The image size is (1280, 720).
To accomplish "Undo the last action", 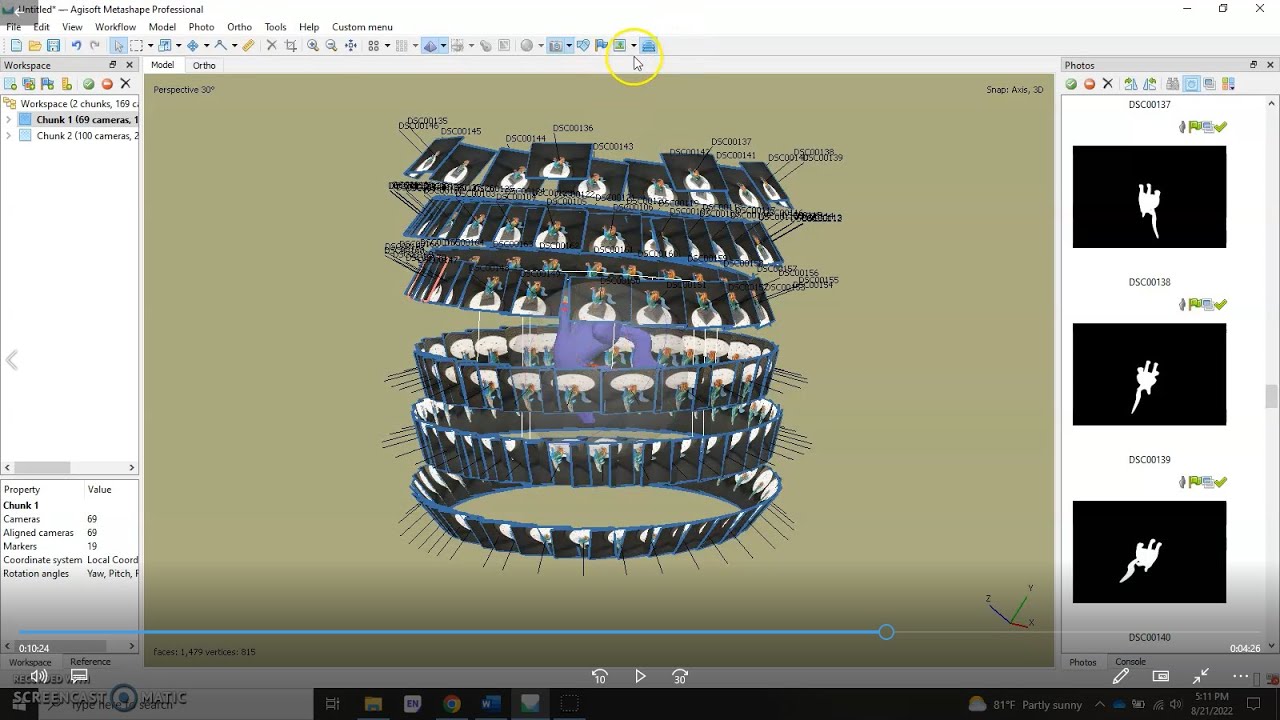I will click(76, 45).
